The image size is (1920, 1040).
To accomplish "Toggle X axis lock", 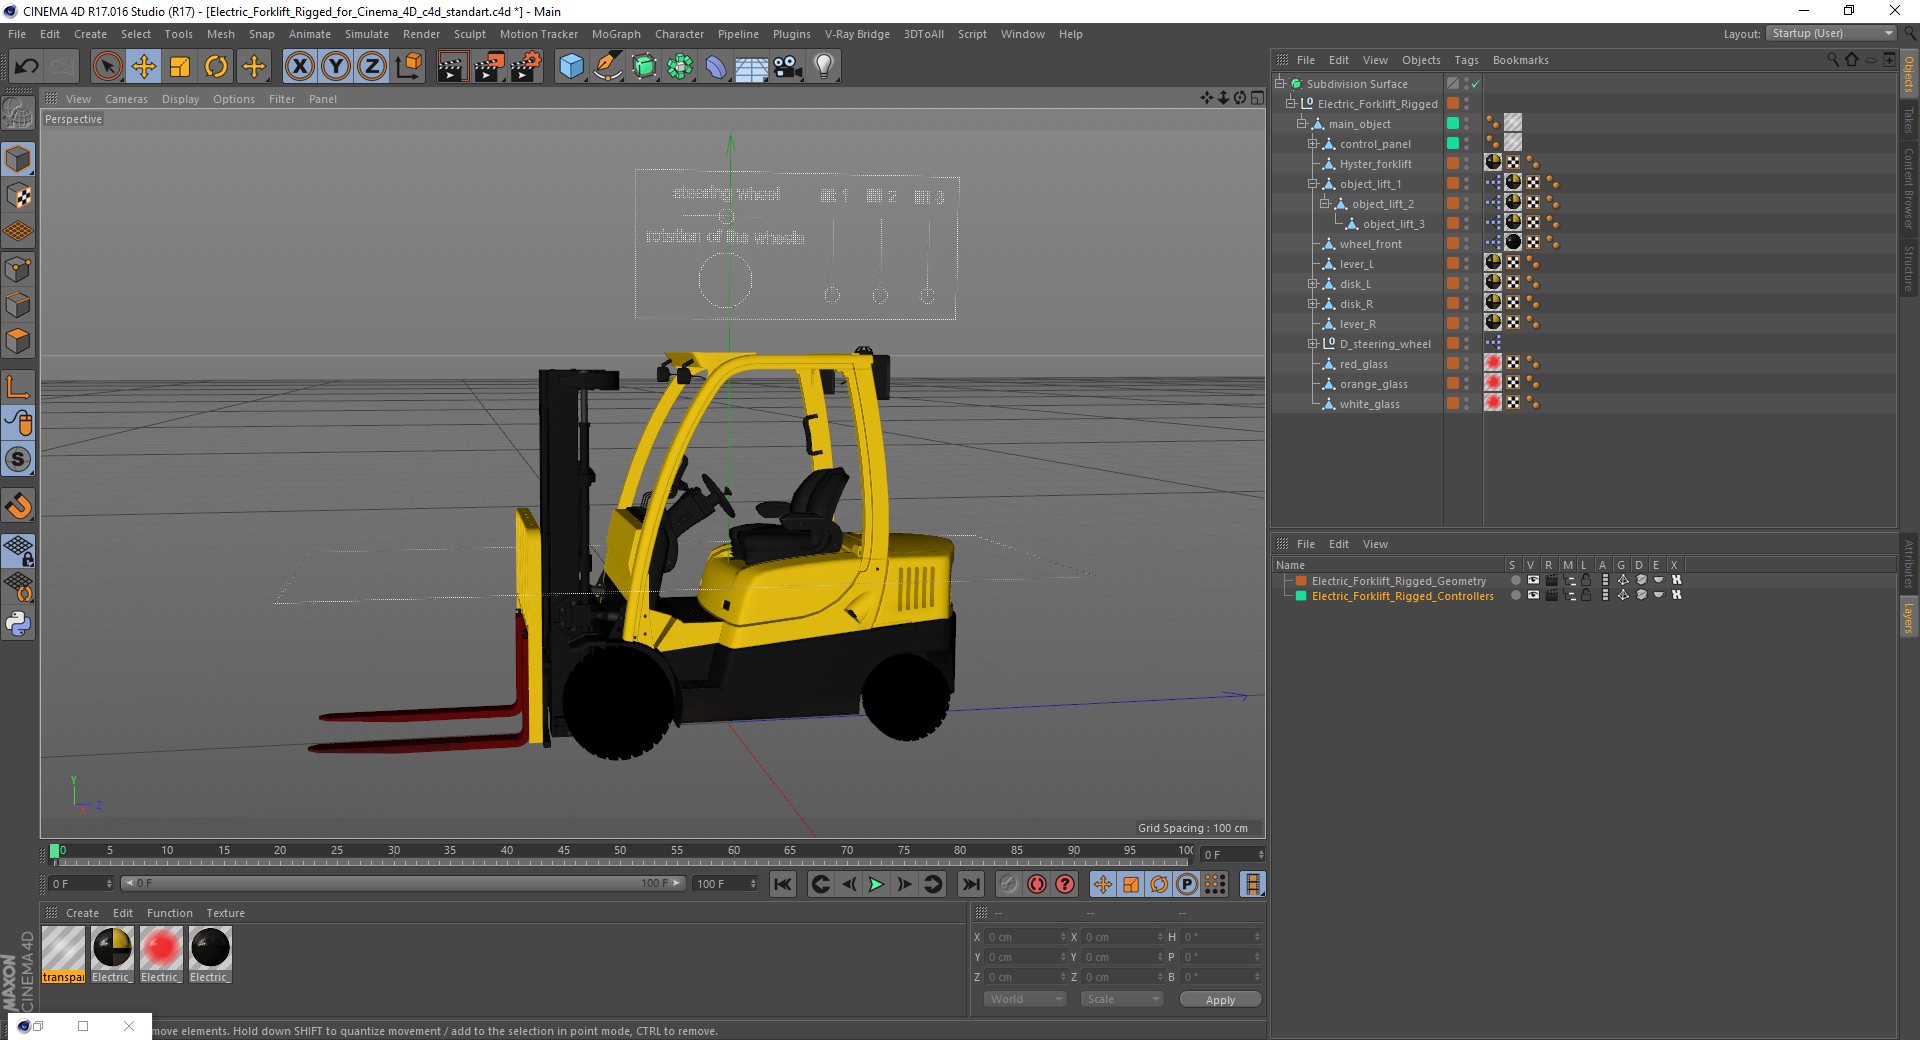I will (299, 66).
